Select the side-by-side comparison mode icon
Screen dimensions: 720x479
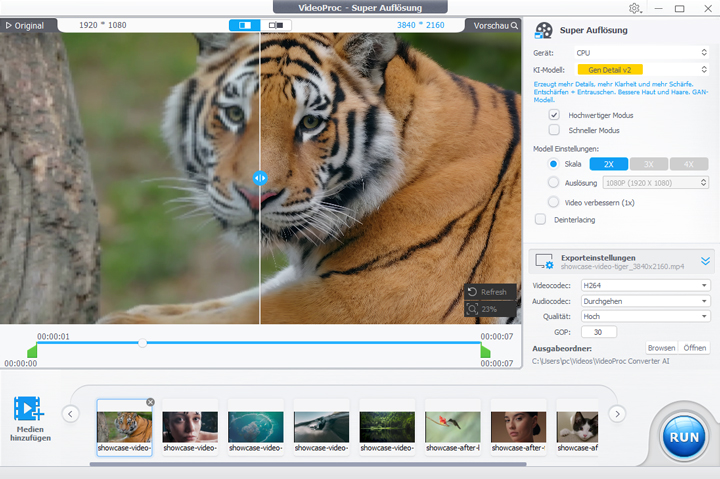pyautogui.click(x=275, y=25)
